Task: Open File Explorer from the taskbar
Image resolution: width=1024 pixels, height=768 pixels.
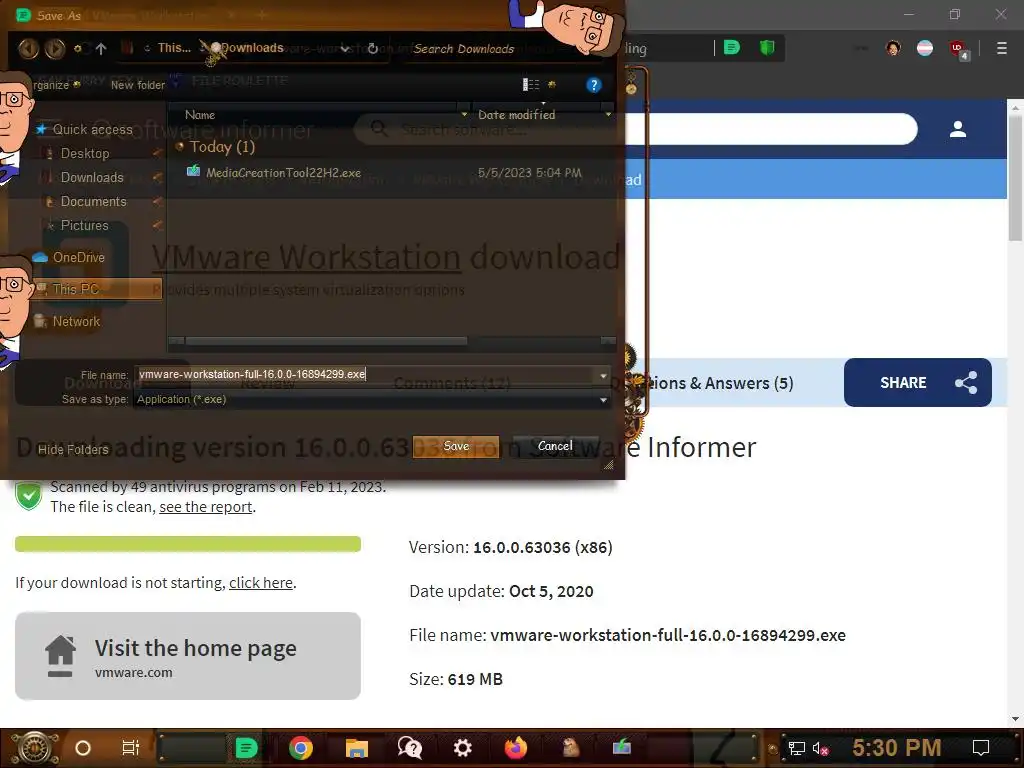Action: click(x=357, y=748)
